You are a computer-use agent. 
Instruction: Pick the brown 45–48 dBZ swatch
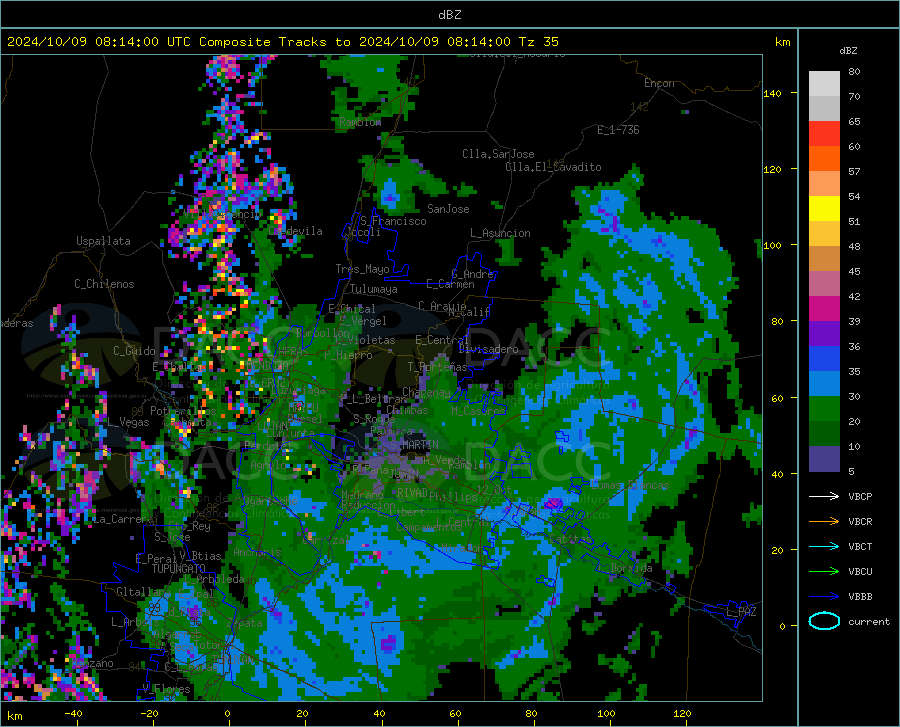[x=824, y=259]
